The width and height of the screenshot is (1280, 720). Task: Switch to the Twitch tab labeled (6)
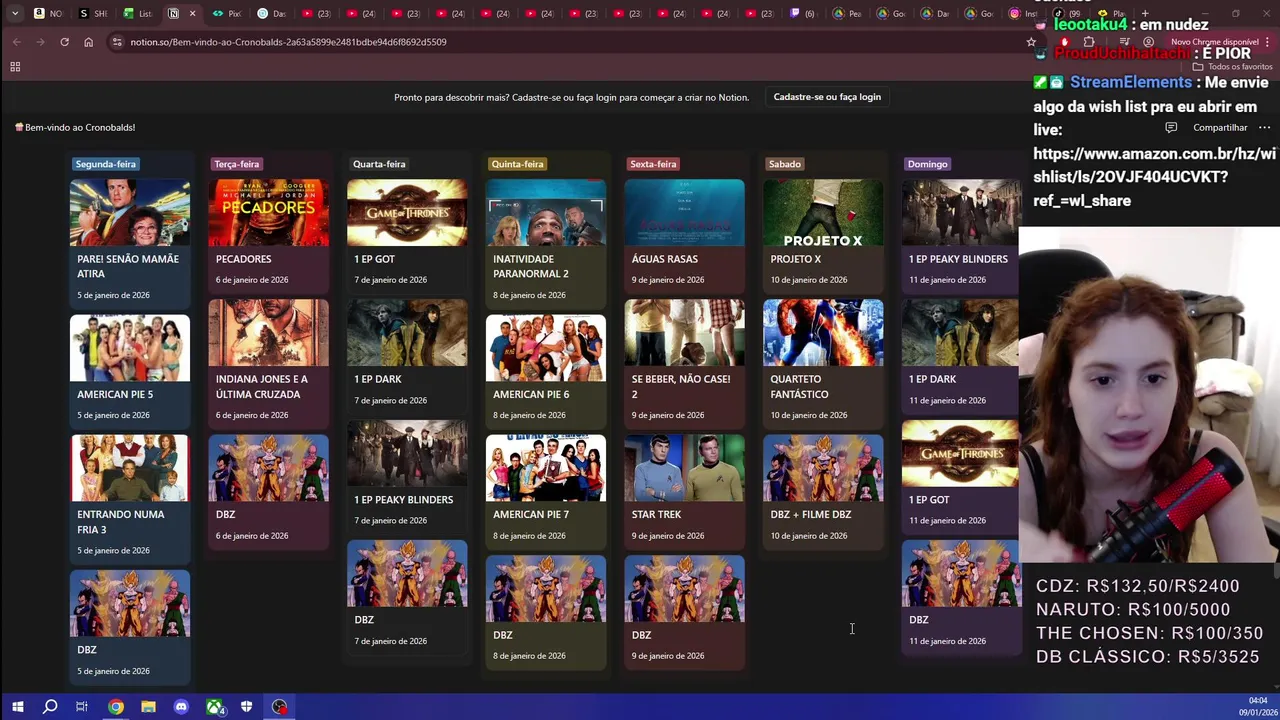(x=802, y=14)
